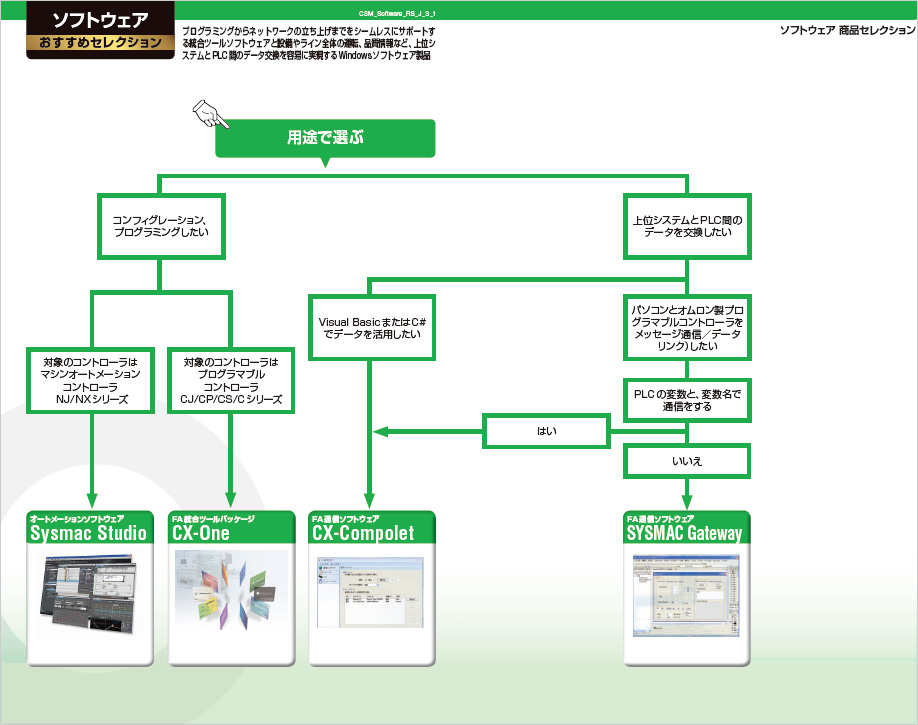Click the オートメーションソフトウェア label above Sysmac Studio
The image size is (918, 725).
[77, 519]
